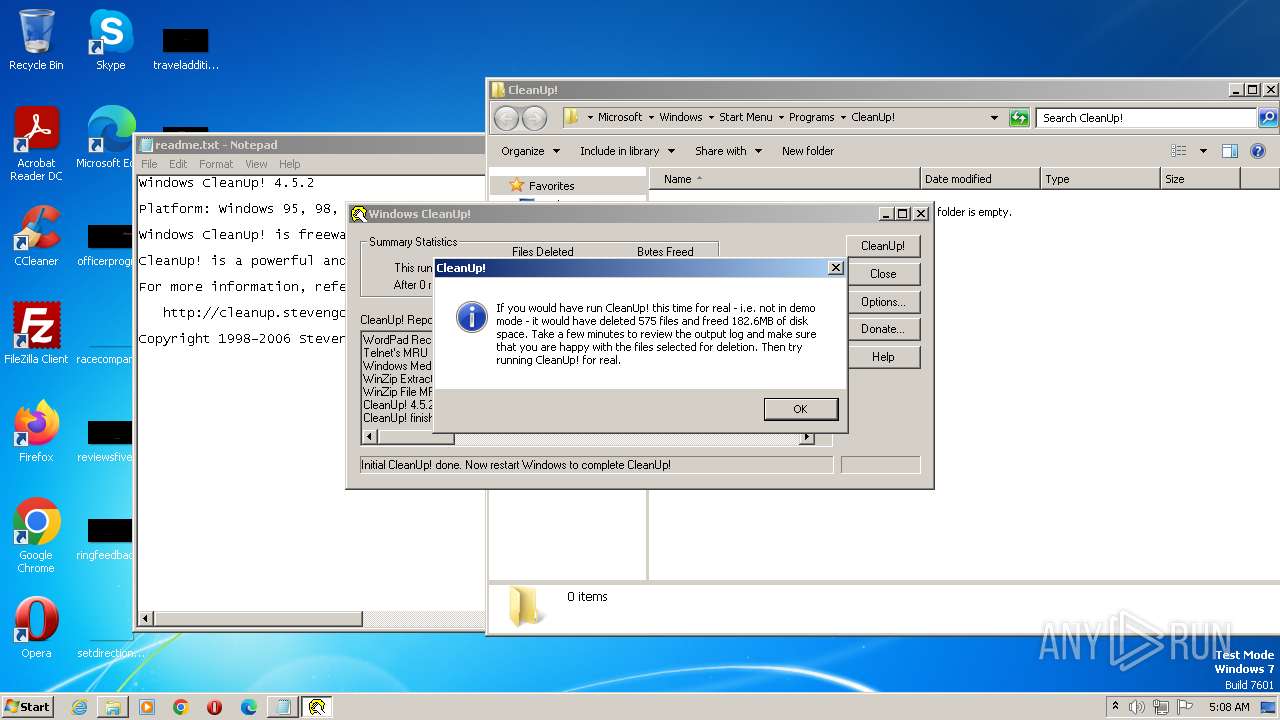The width and height of the screenshot is (1280, 720).
Task: Open Notepad View menu
Action: (x=256, y=164)
